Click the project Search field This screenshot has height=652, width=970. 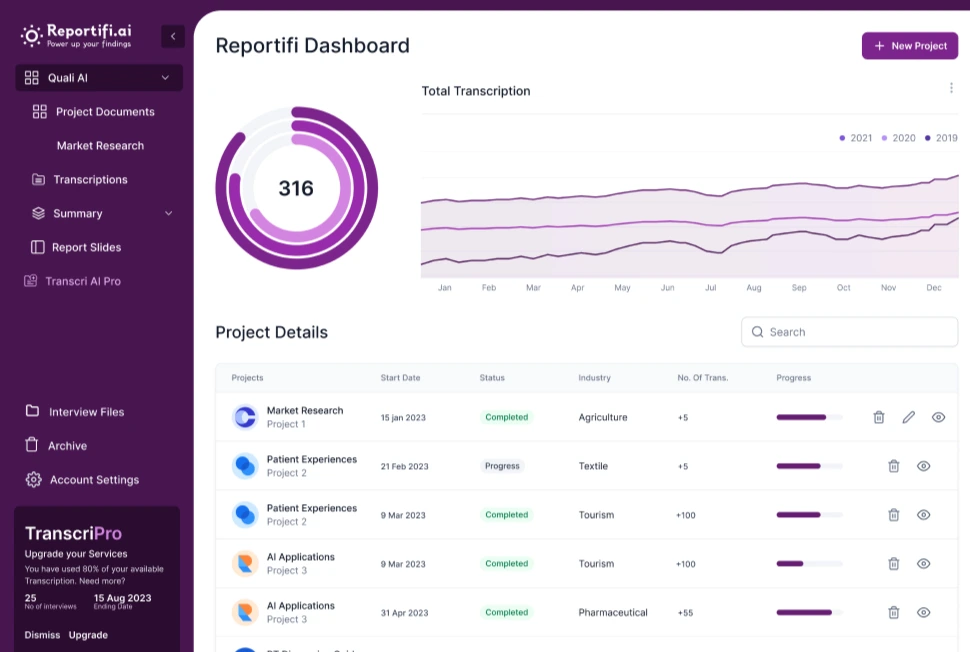coord(849,332)
